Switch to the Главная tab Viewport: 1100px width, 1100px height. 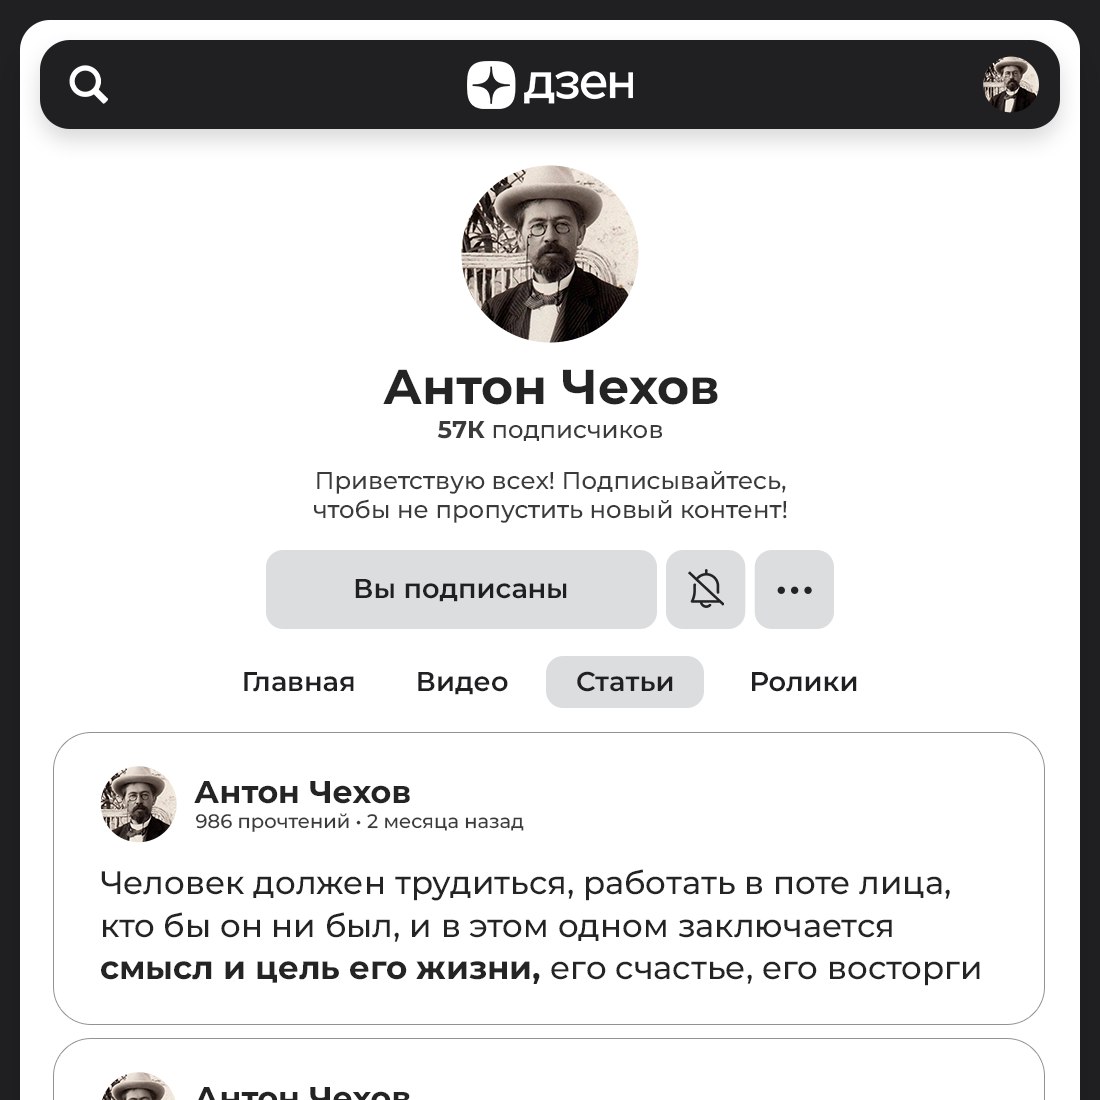pos(299,682)
